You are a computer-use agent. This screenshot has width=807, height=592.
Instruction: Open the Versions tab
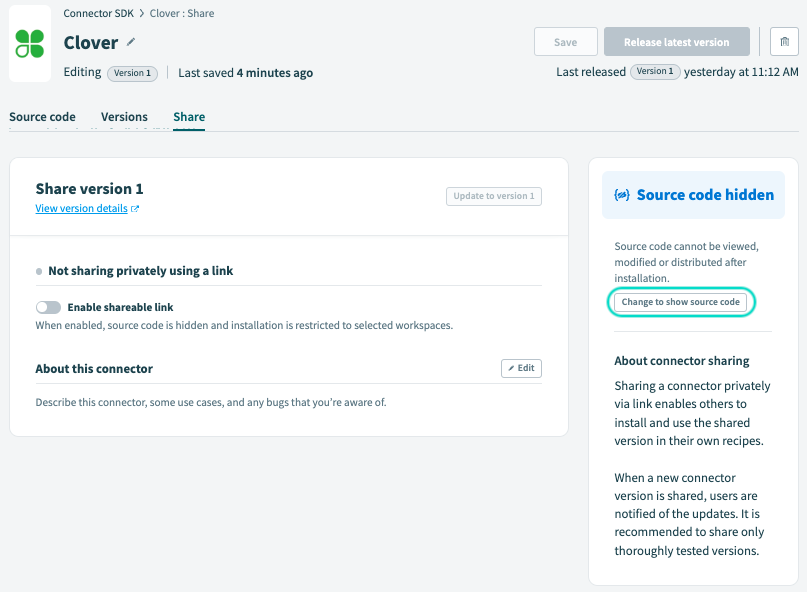point(124,117)
